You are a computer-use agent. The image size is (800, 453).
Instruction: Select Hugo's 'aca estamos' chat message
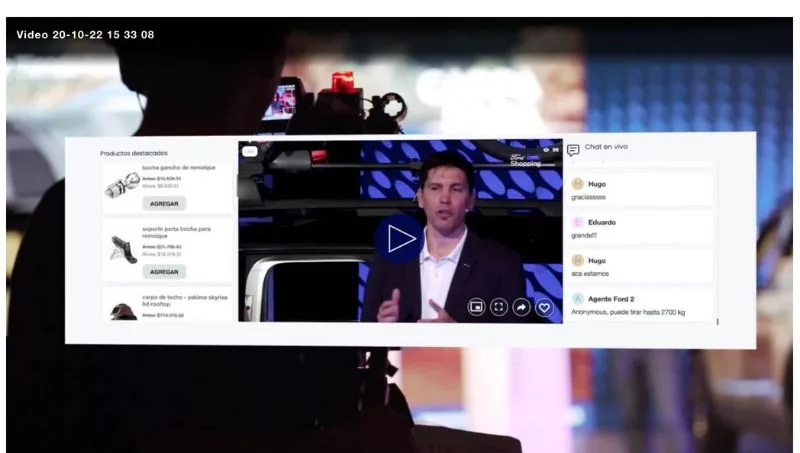coord(589,273)
